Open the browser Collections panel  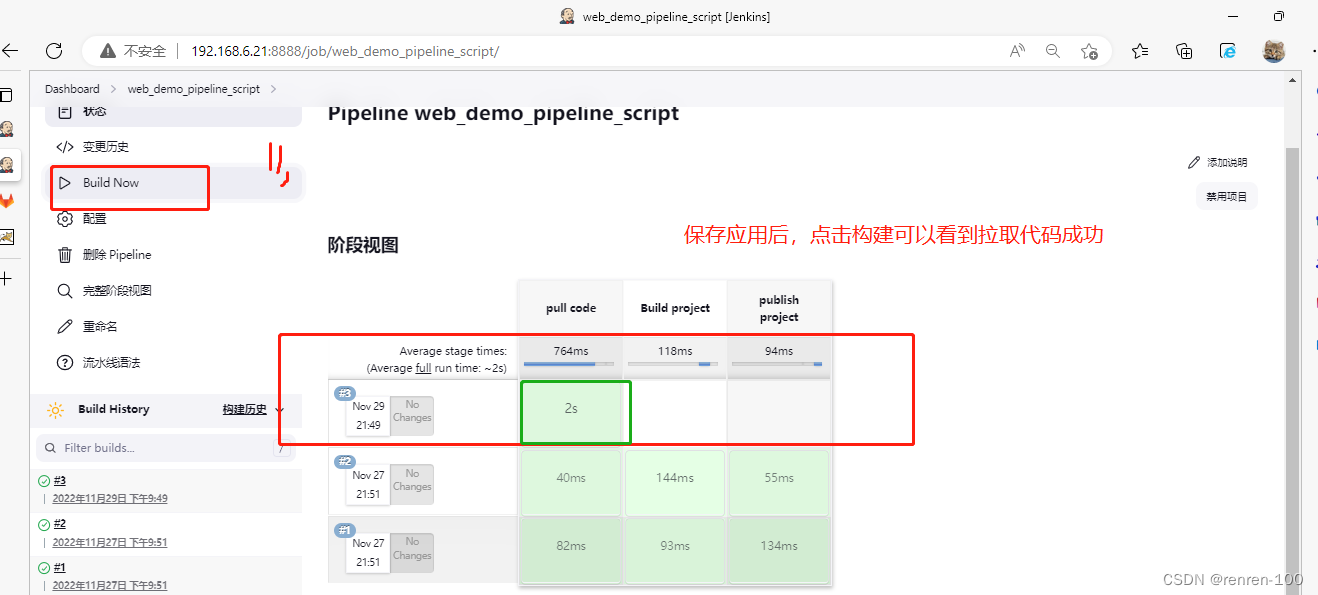point(1184,51)
